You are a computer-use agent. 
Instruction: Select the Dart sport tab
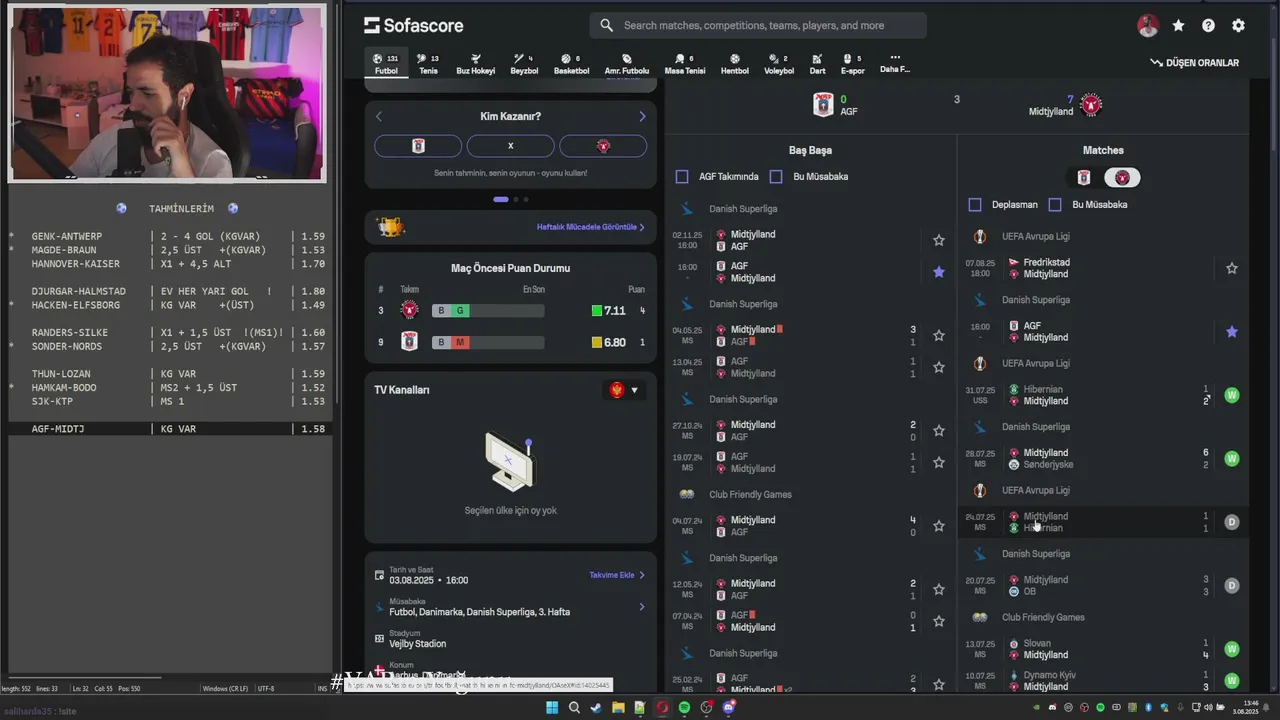(818, 64)
